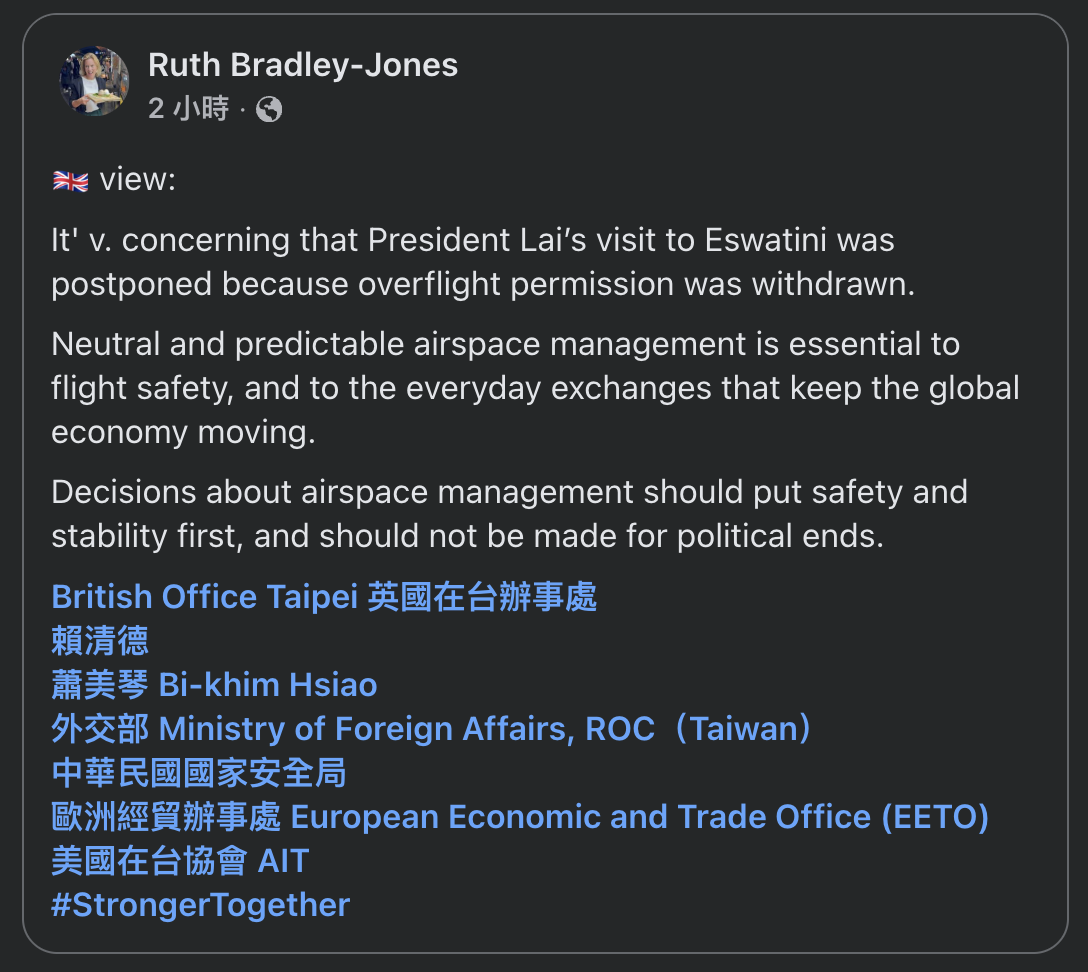Viewport: 1088px width, 972px height.
Task: Visit the 美國在台協會 AIT page
Action: click(x=180, y=861)
